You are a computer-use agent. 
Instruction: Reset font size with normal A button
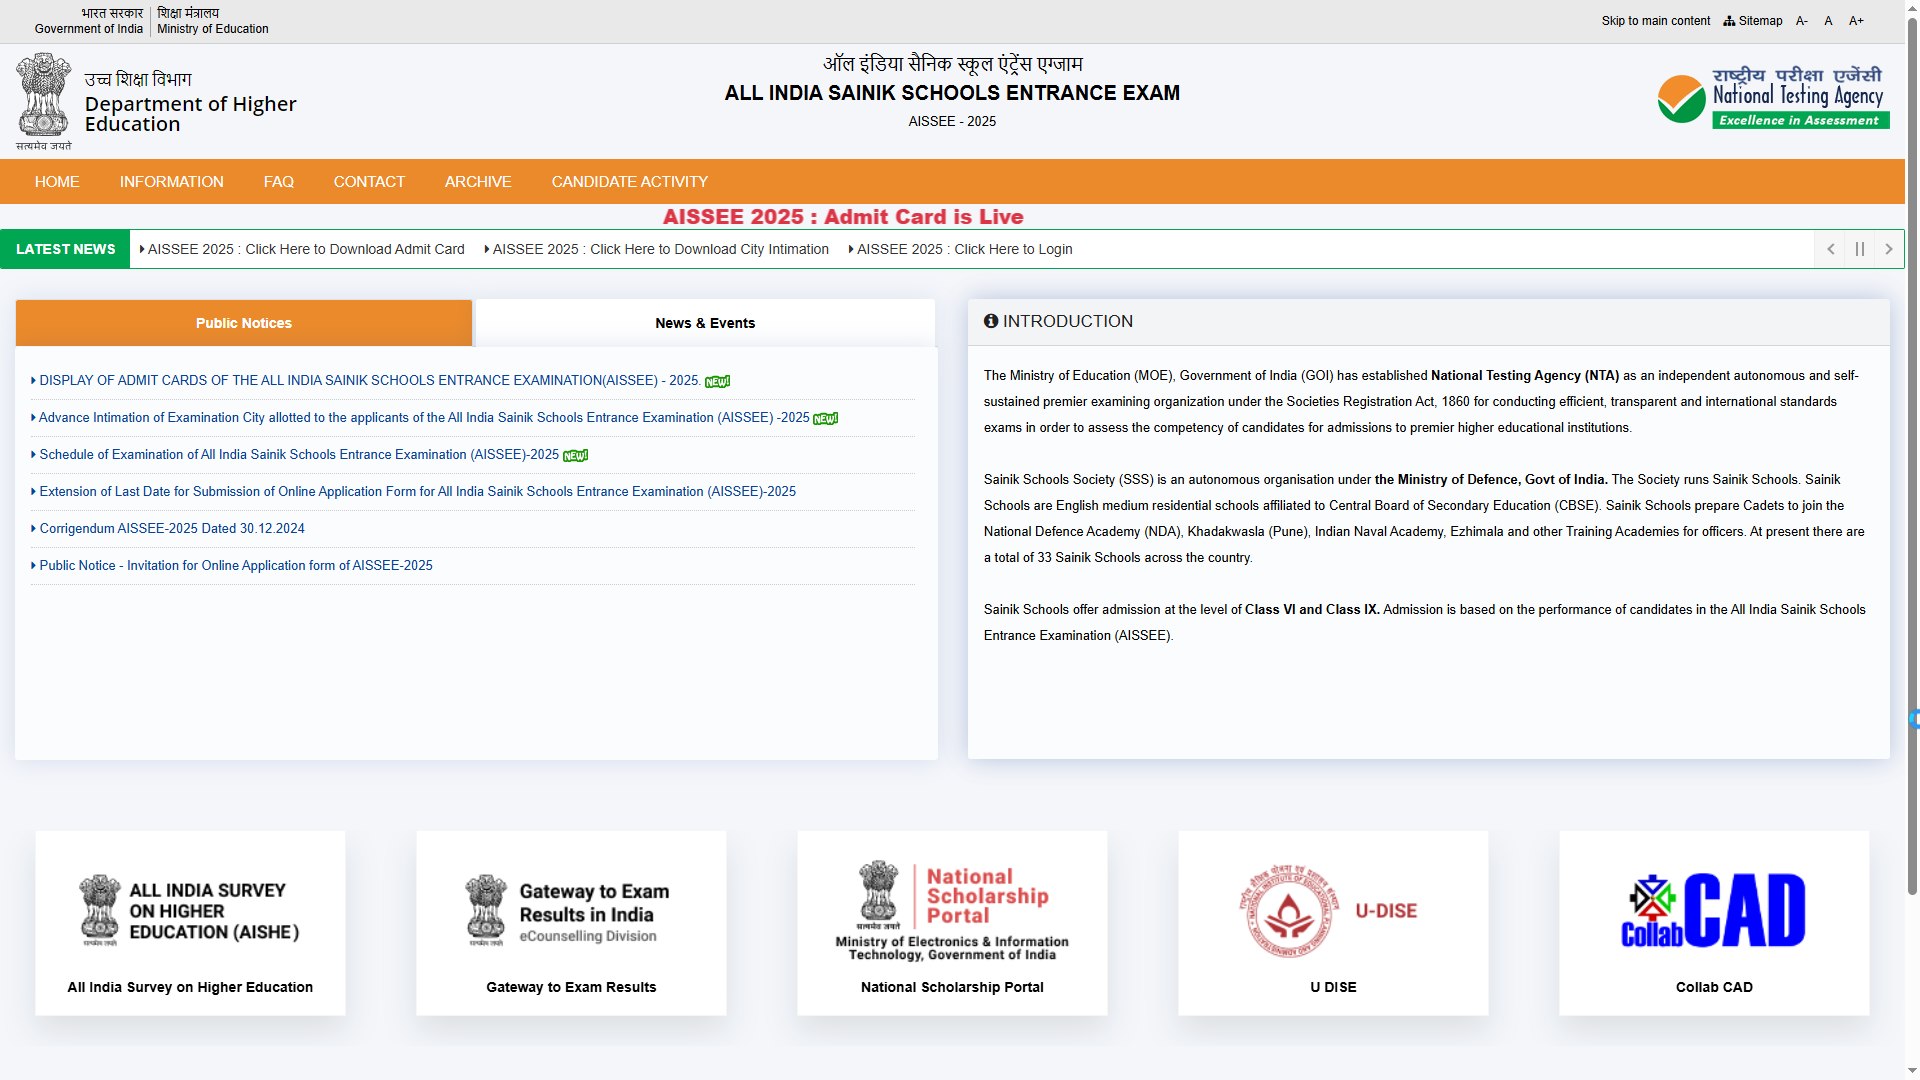pyautogui.click(x=1828, y=21)
